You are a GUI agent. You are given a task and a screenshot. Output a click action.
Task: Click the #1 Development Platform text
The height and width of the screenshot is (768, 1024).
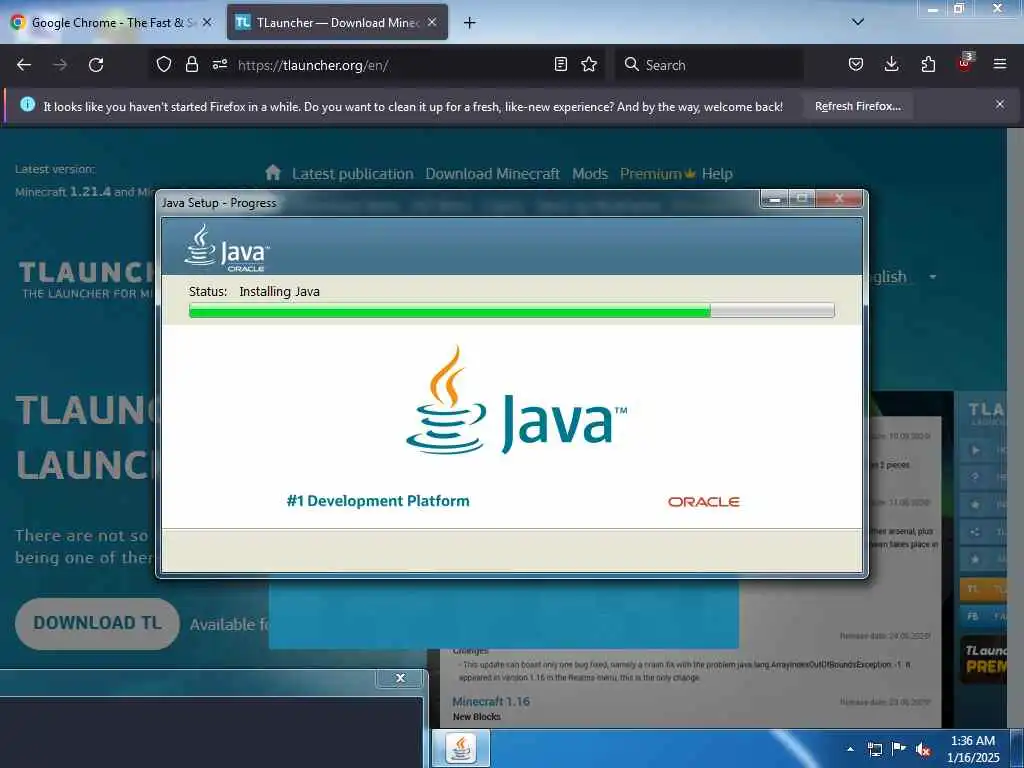pyautogui.click(x=378, y=501)
